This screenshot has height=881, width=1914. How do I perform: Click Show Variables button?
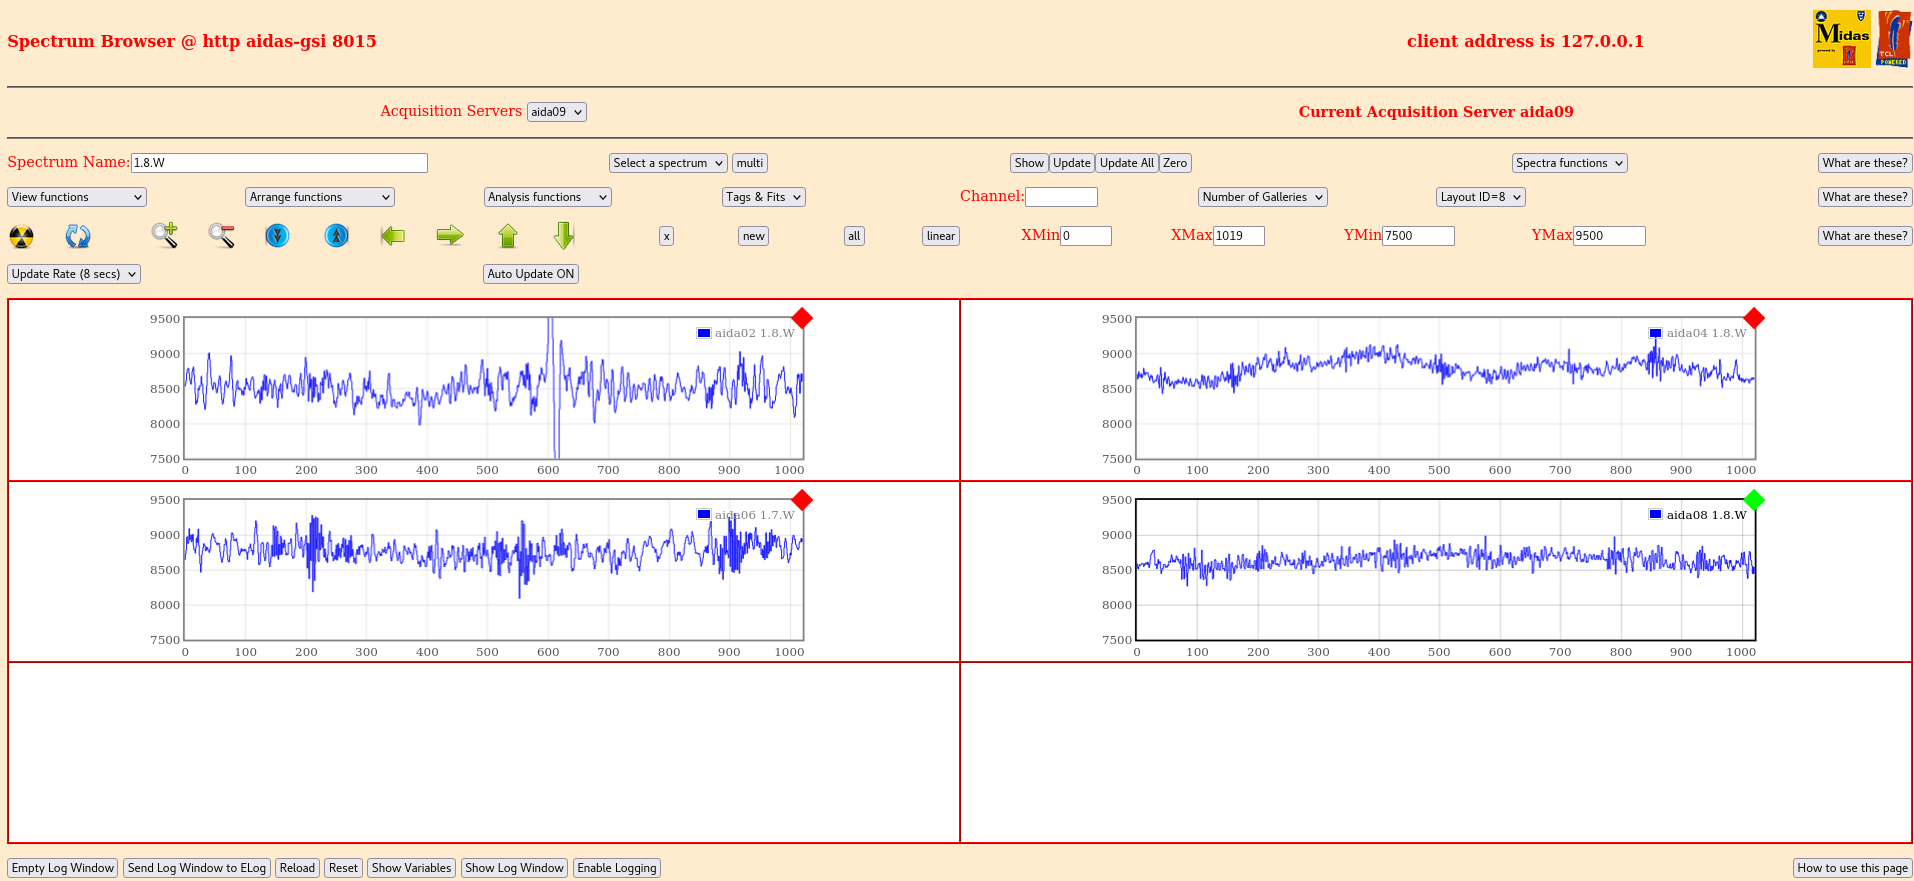(x=411, y=868)
